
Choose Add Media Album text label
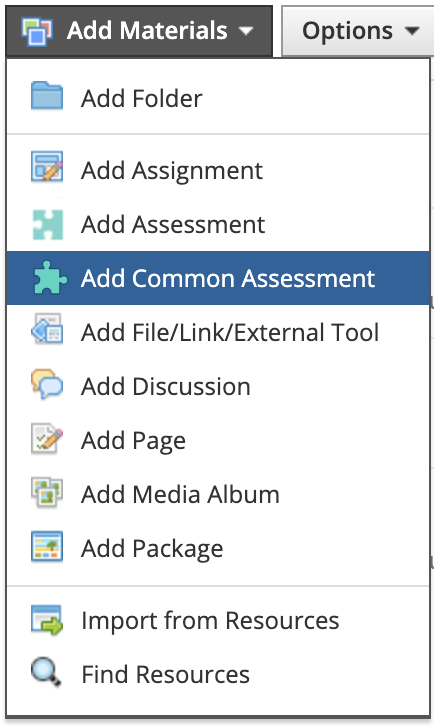click(180, 494)
